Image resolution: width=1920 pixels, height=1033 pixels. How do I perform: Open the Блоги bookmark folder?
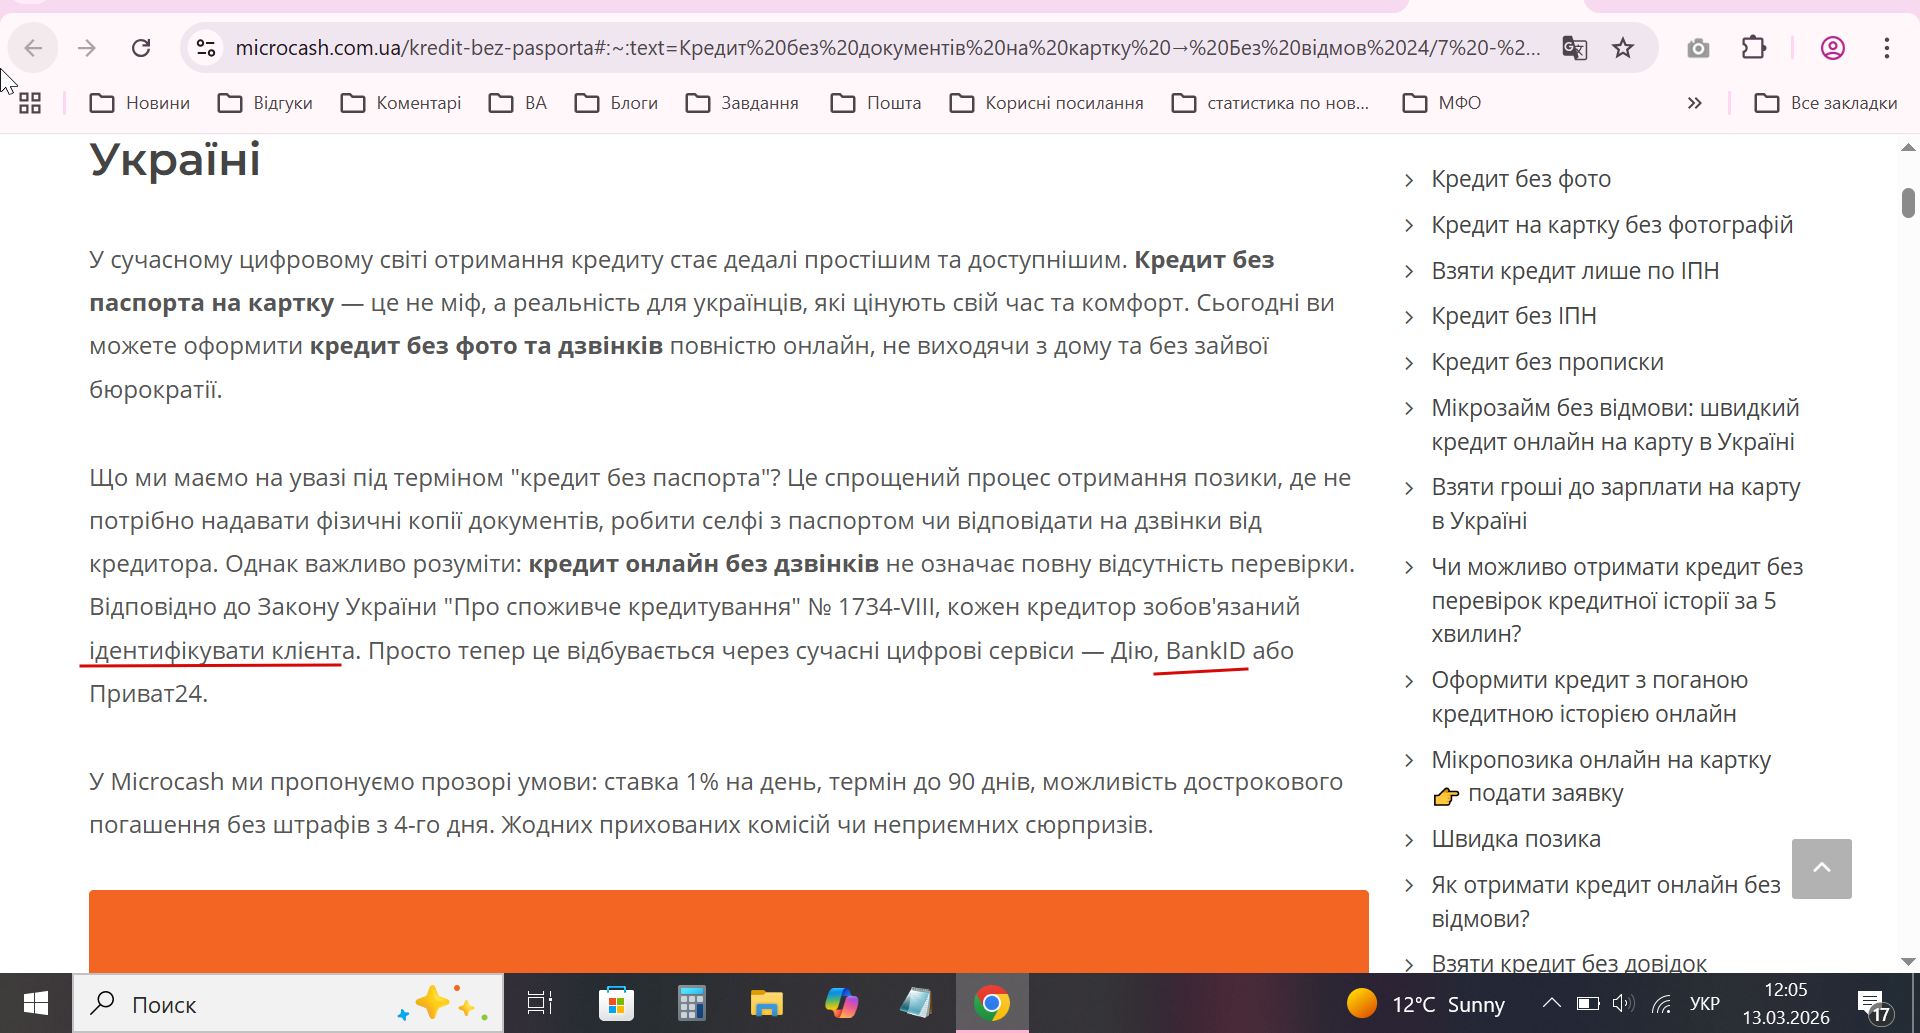pos(617,103)
